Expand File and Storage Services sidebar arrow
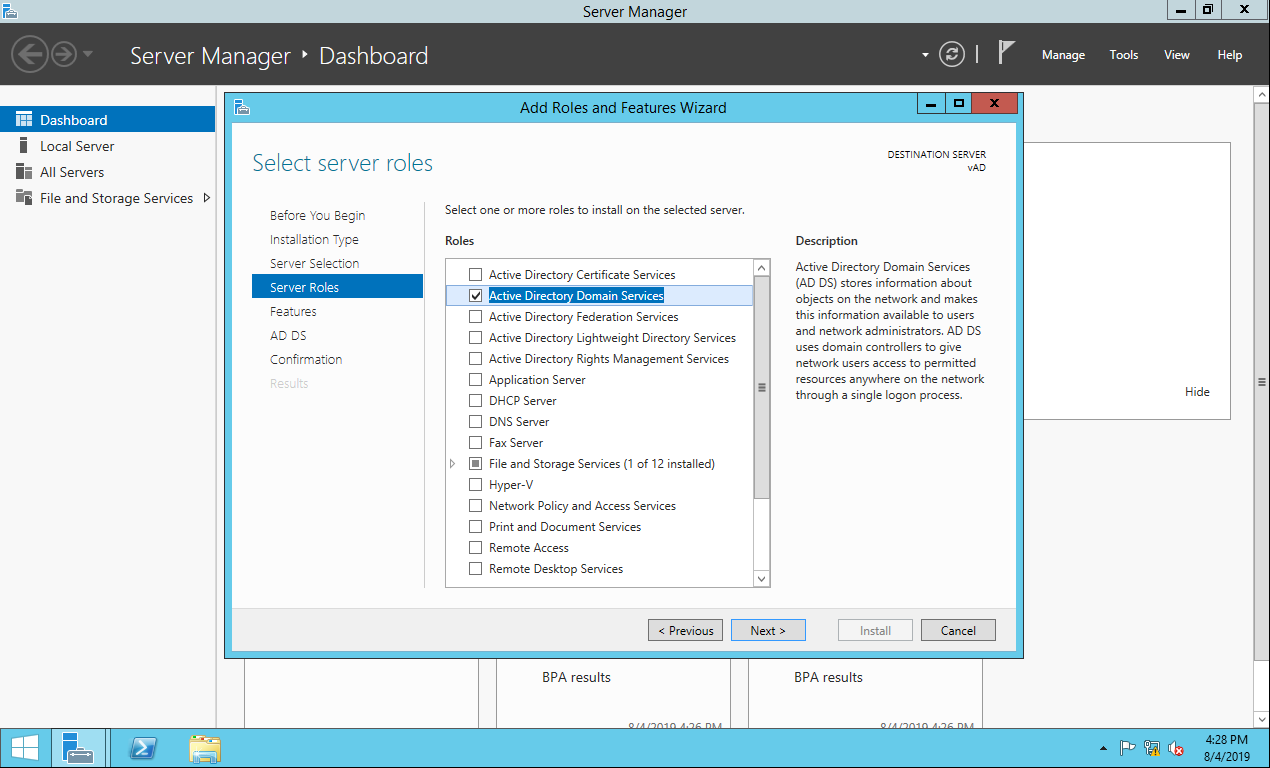The height and width of the screenshot is (768, 1270). click(207, 198)
